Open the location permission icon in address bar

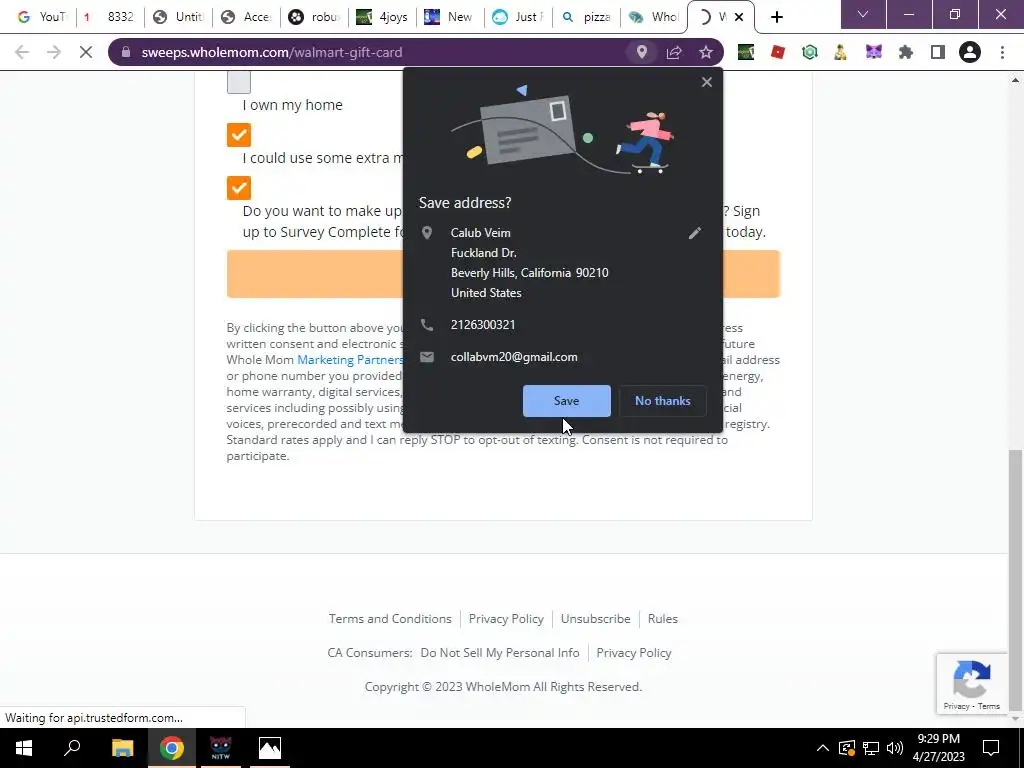[641, 52]
